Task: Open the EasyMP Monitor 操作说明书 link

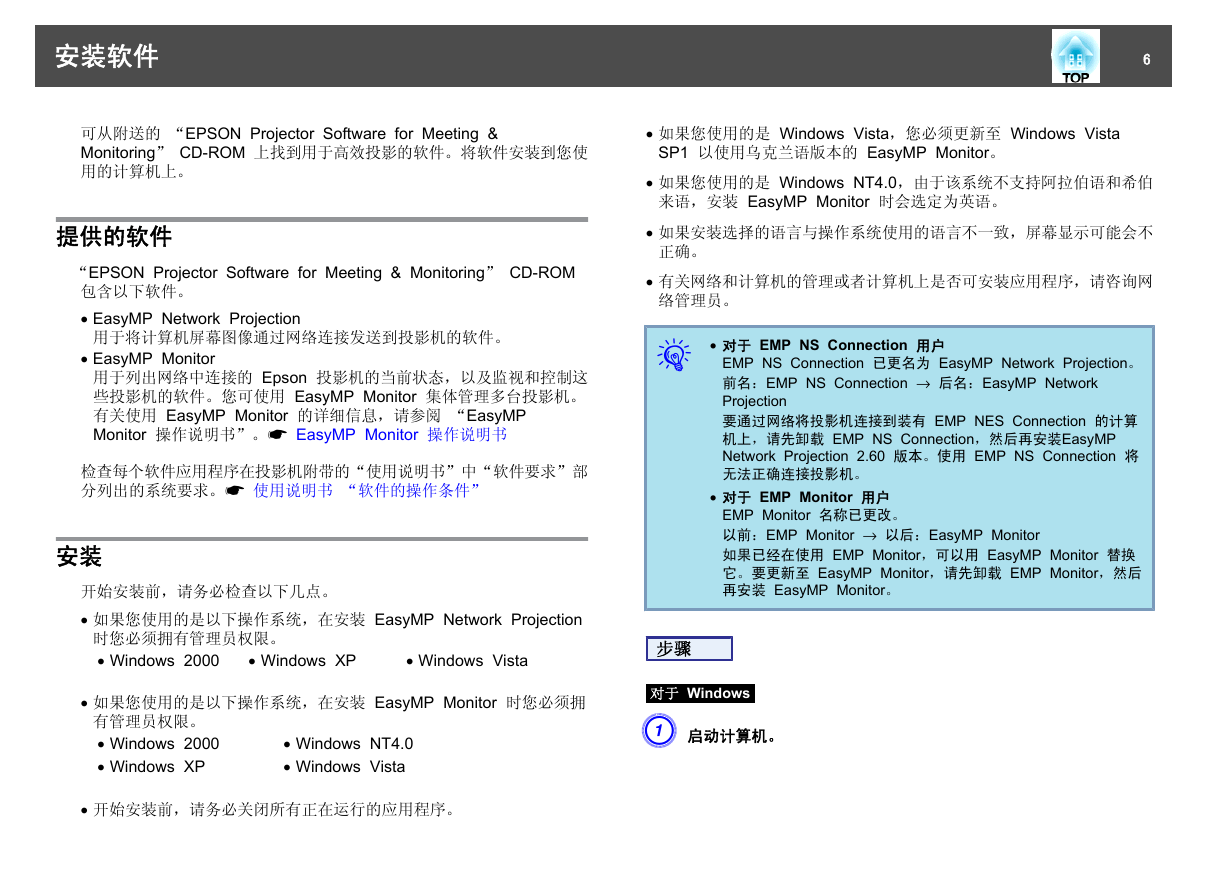Action: point(402,435)
